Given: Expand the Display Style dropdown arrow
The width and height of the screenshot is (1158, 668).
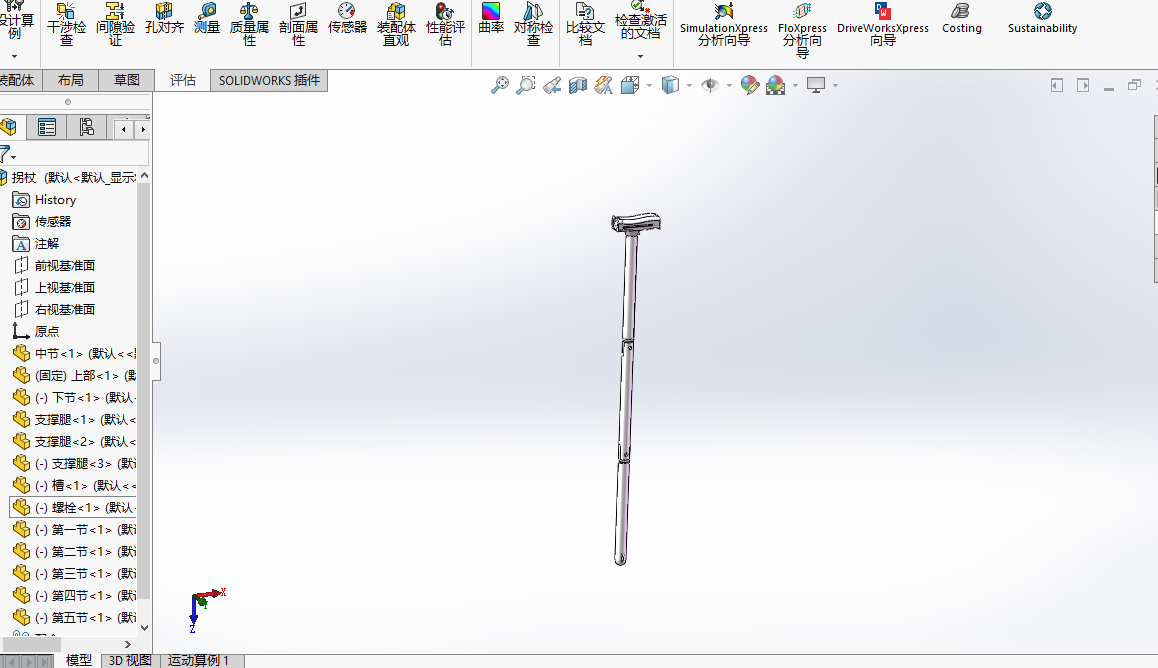Looking at the screenshot, I should pos(689,86).
